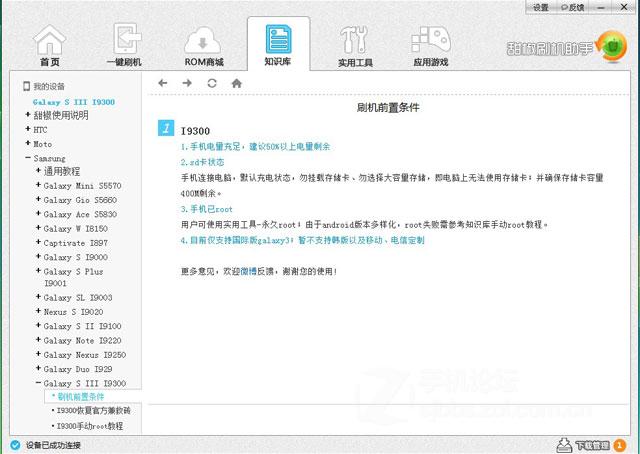Click the 2.sd卡状态 heading text
This screenshot has width=640, height=454.
tap(202, 162)
